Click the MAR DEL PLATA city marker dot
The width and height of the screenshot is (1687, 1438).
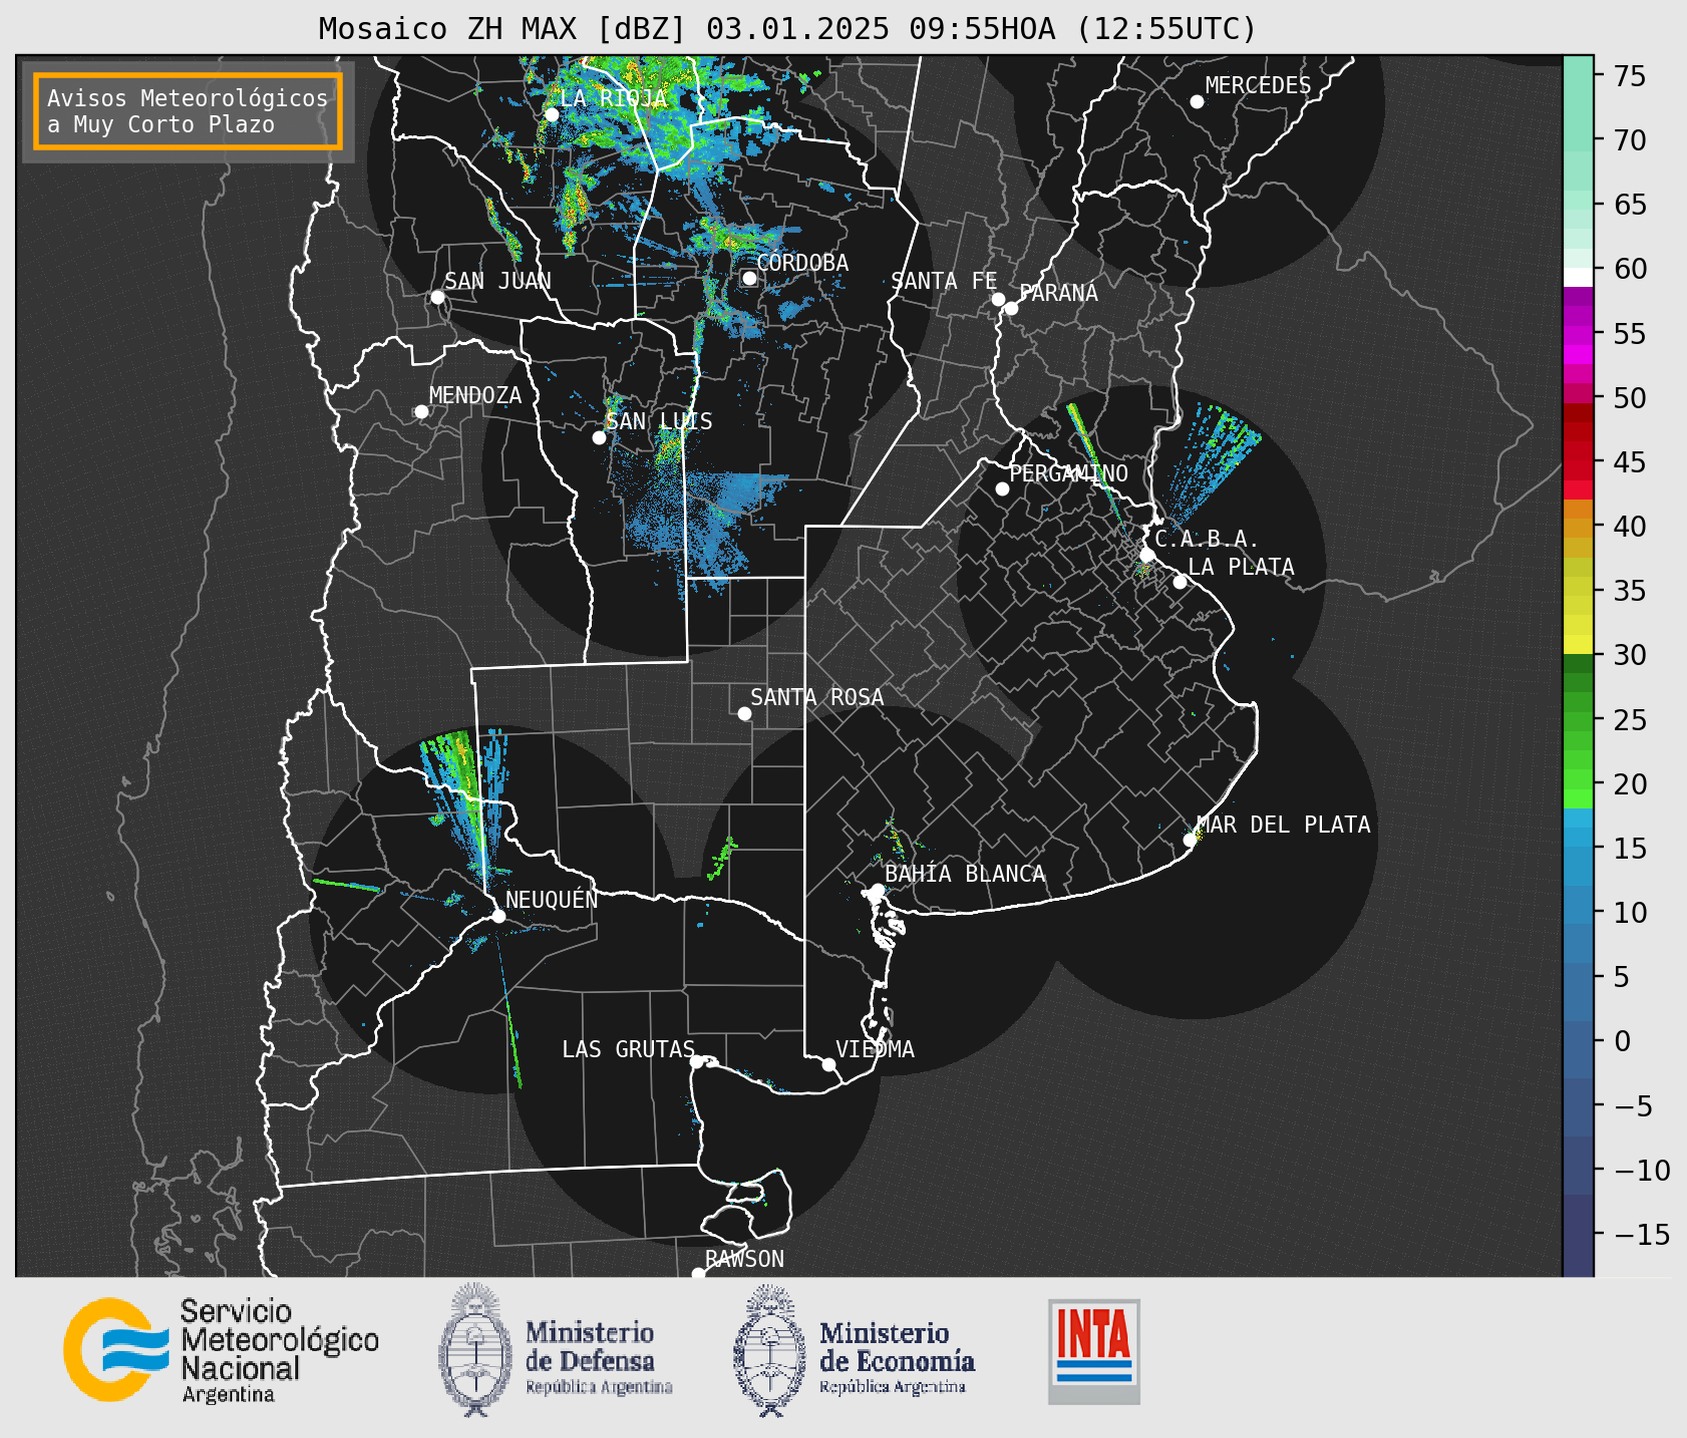1189,840
